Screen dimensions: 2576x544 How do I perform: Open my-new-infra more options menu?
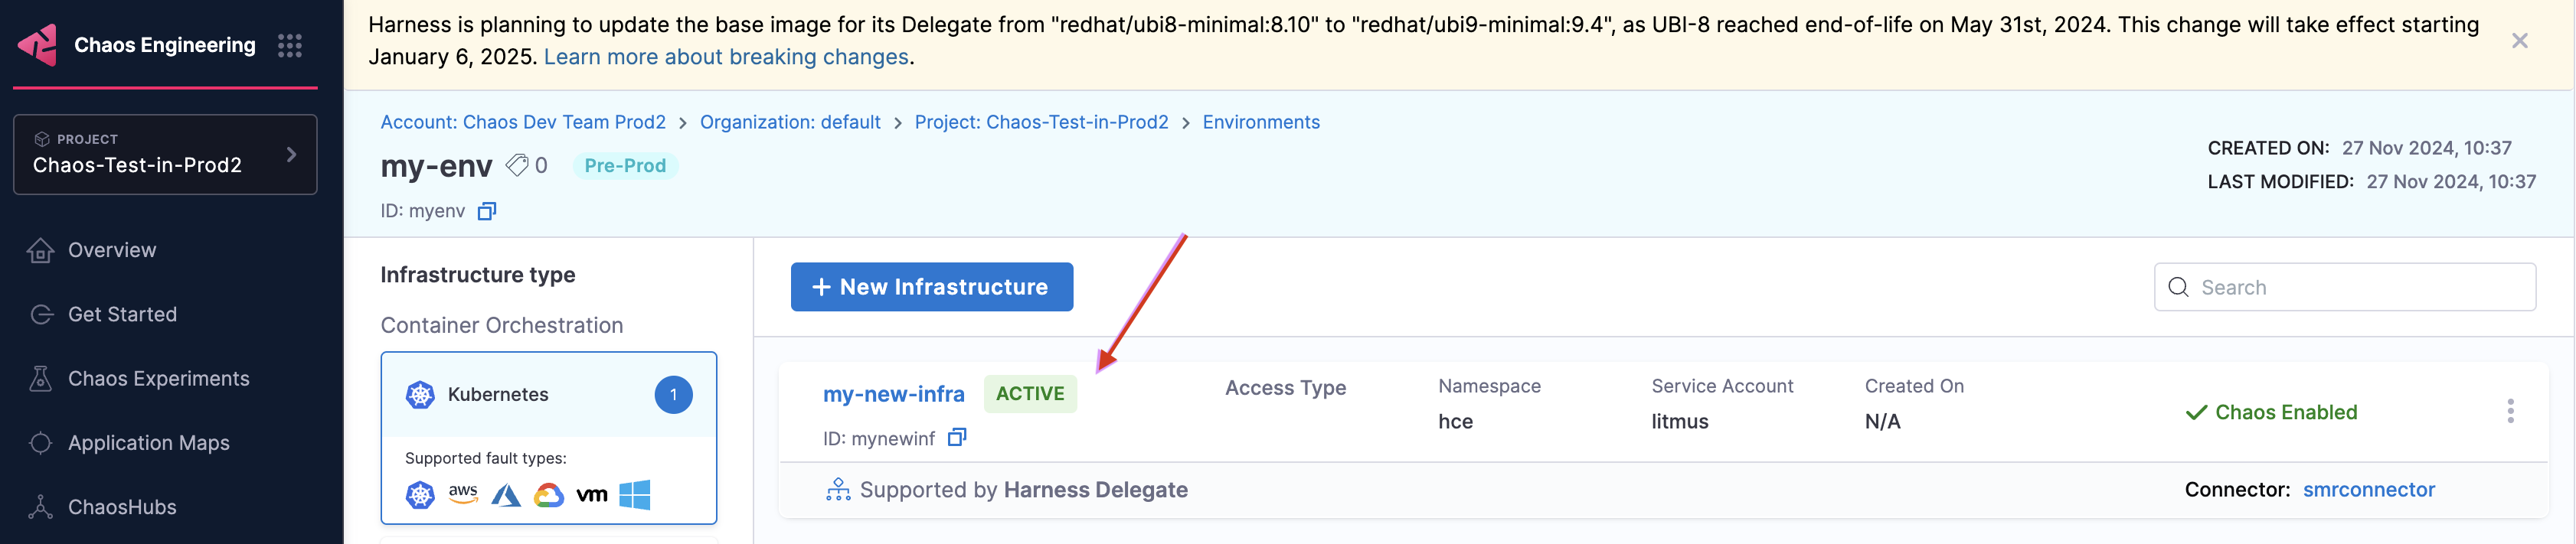pyautogui.click(x=2510, y=412)
